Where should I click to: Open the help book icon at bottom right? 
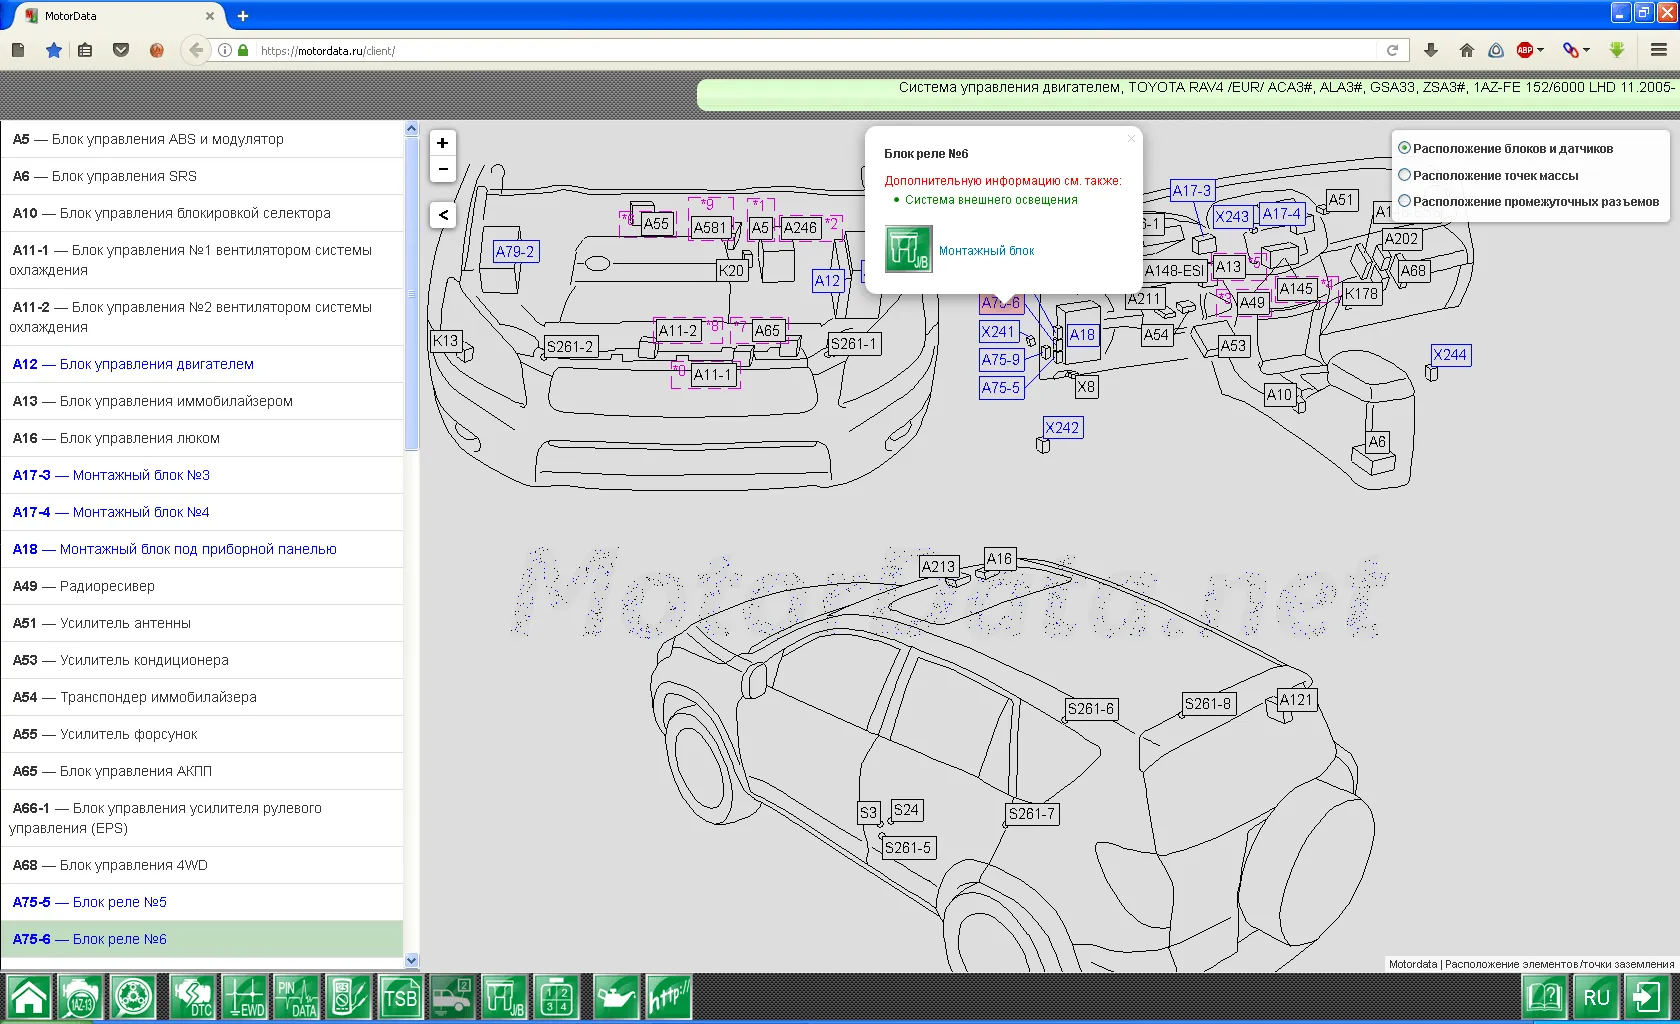1545,997
